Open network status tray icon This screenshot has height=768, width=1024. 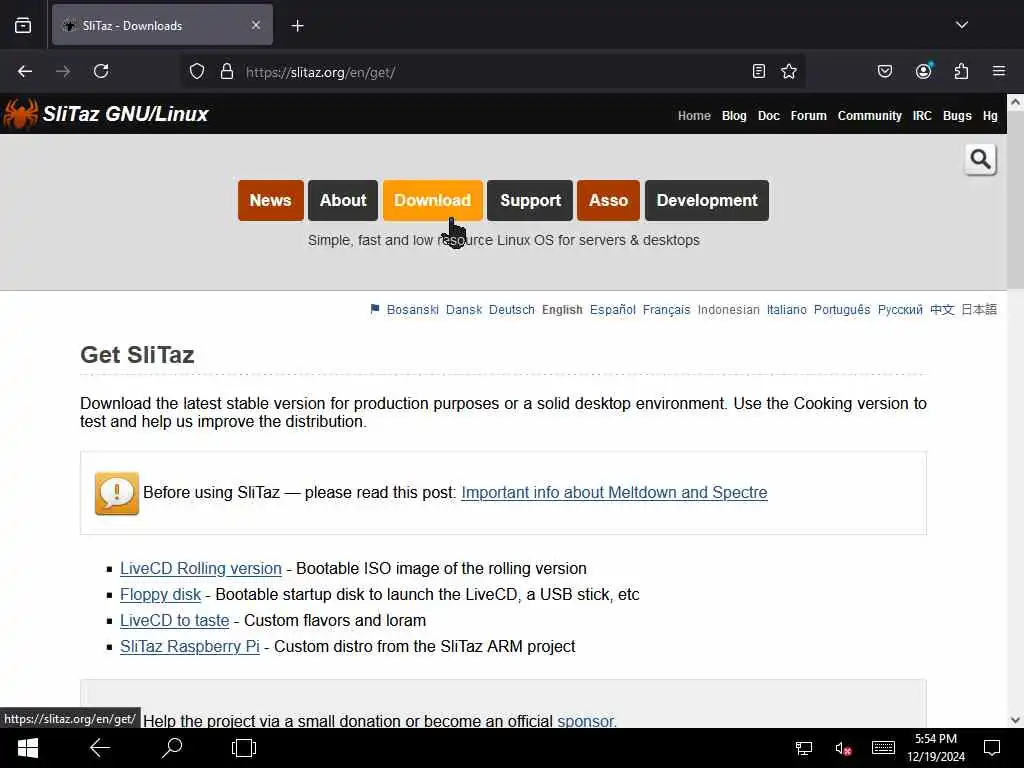[803, 748]
